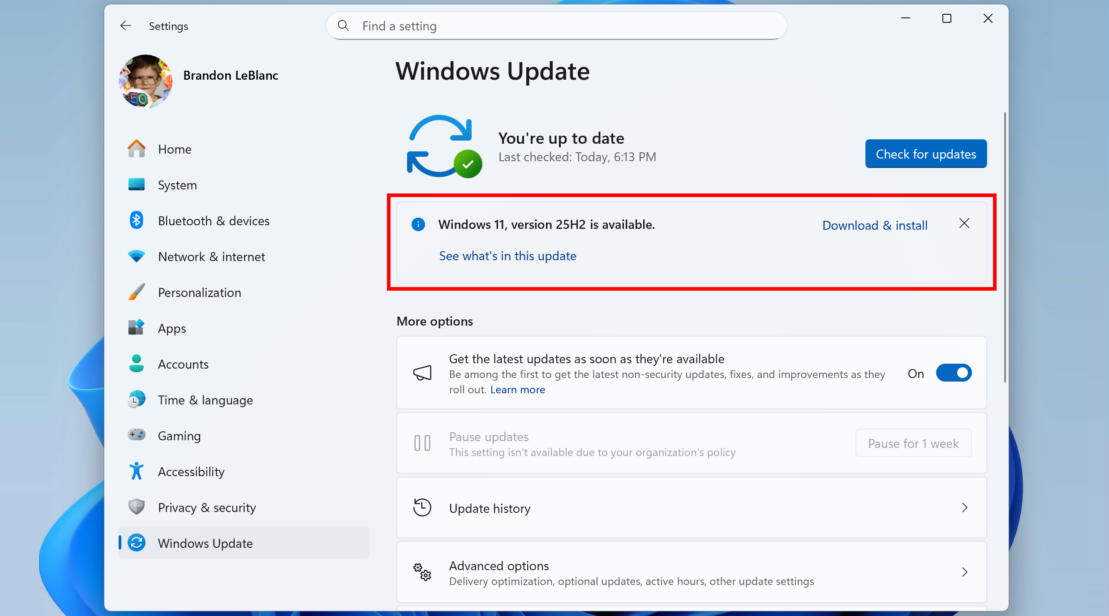Click Brandon LeBlanc's profile picture
Screen dimensions: 1109x616
145,81
